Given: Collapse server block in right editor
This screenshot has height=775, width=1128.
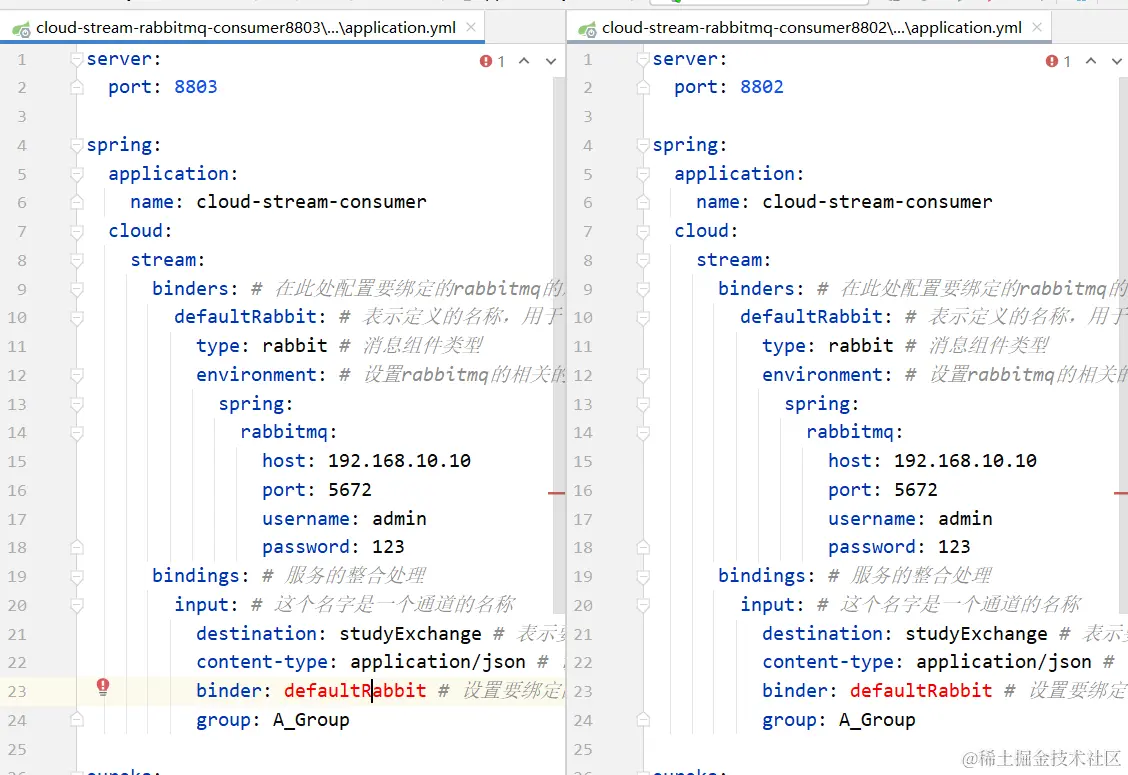Looking at the screenshot, I should [643, 59].
